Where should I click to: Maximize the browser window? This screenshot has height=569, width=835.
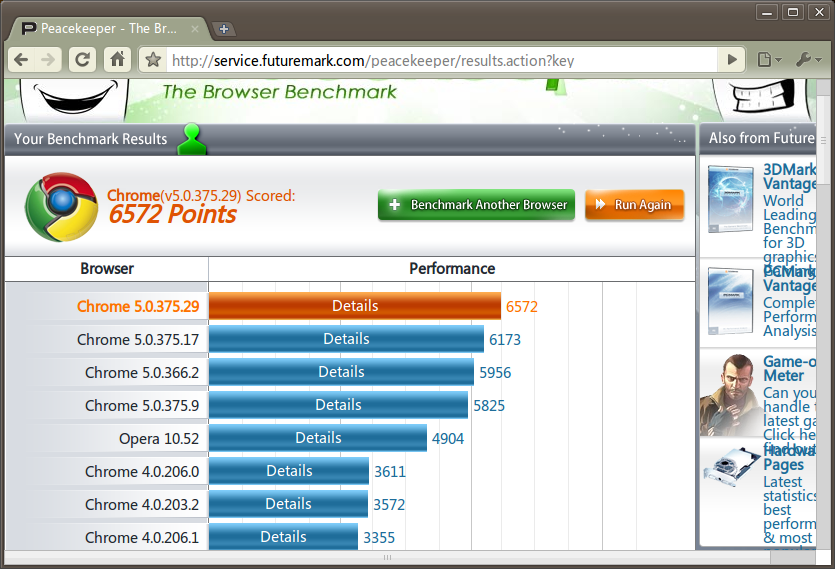click(x=793, y=12)
